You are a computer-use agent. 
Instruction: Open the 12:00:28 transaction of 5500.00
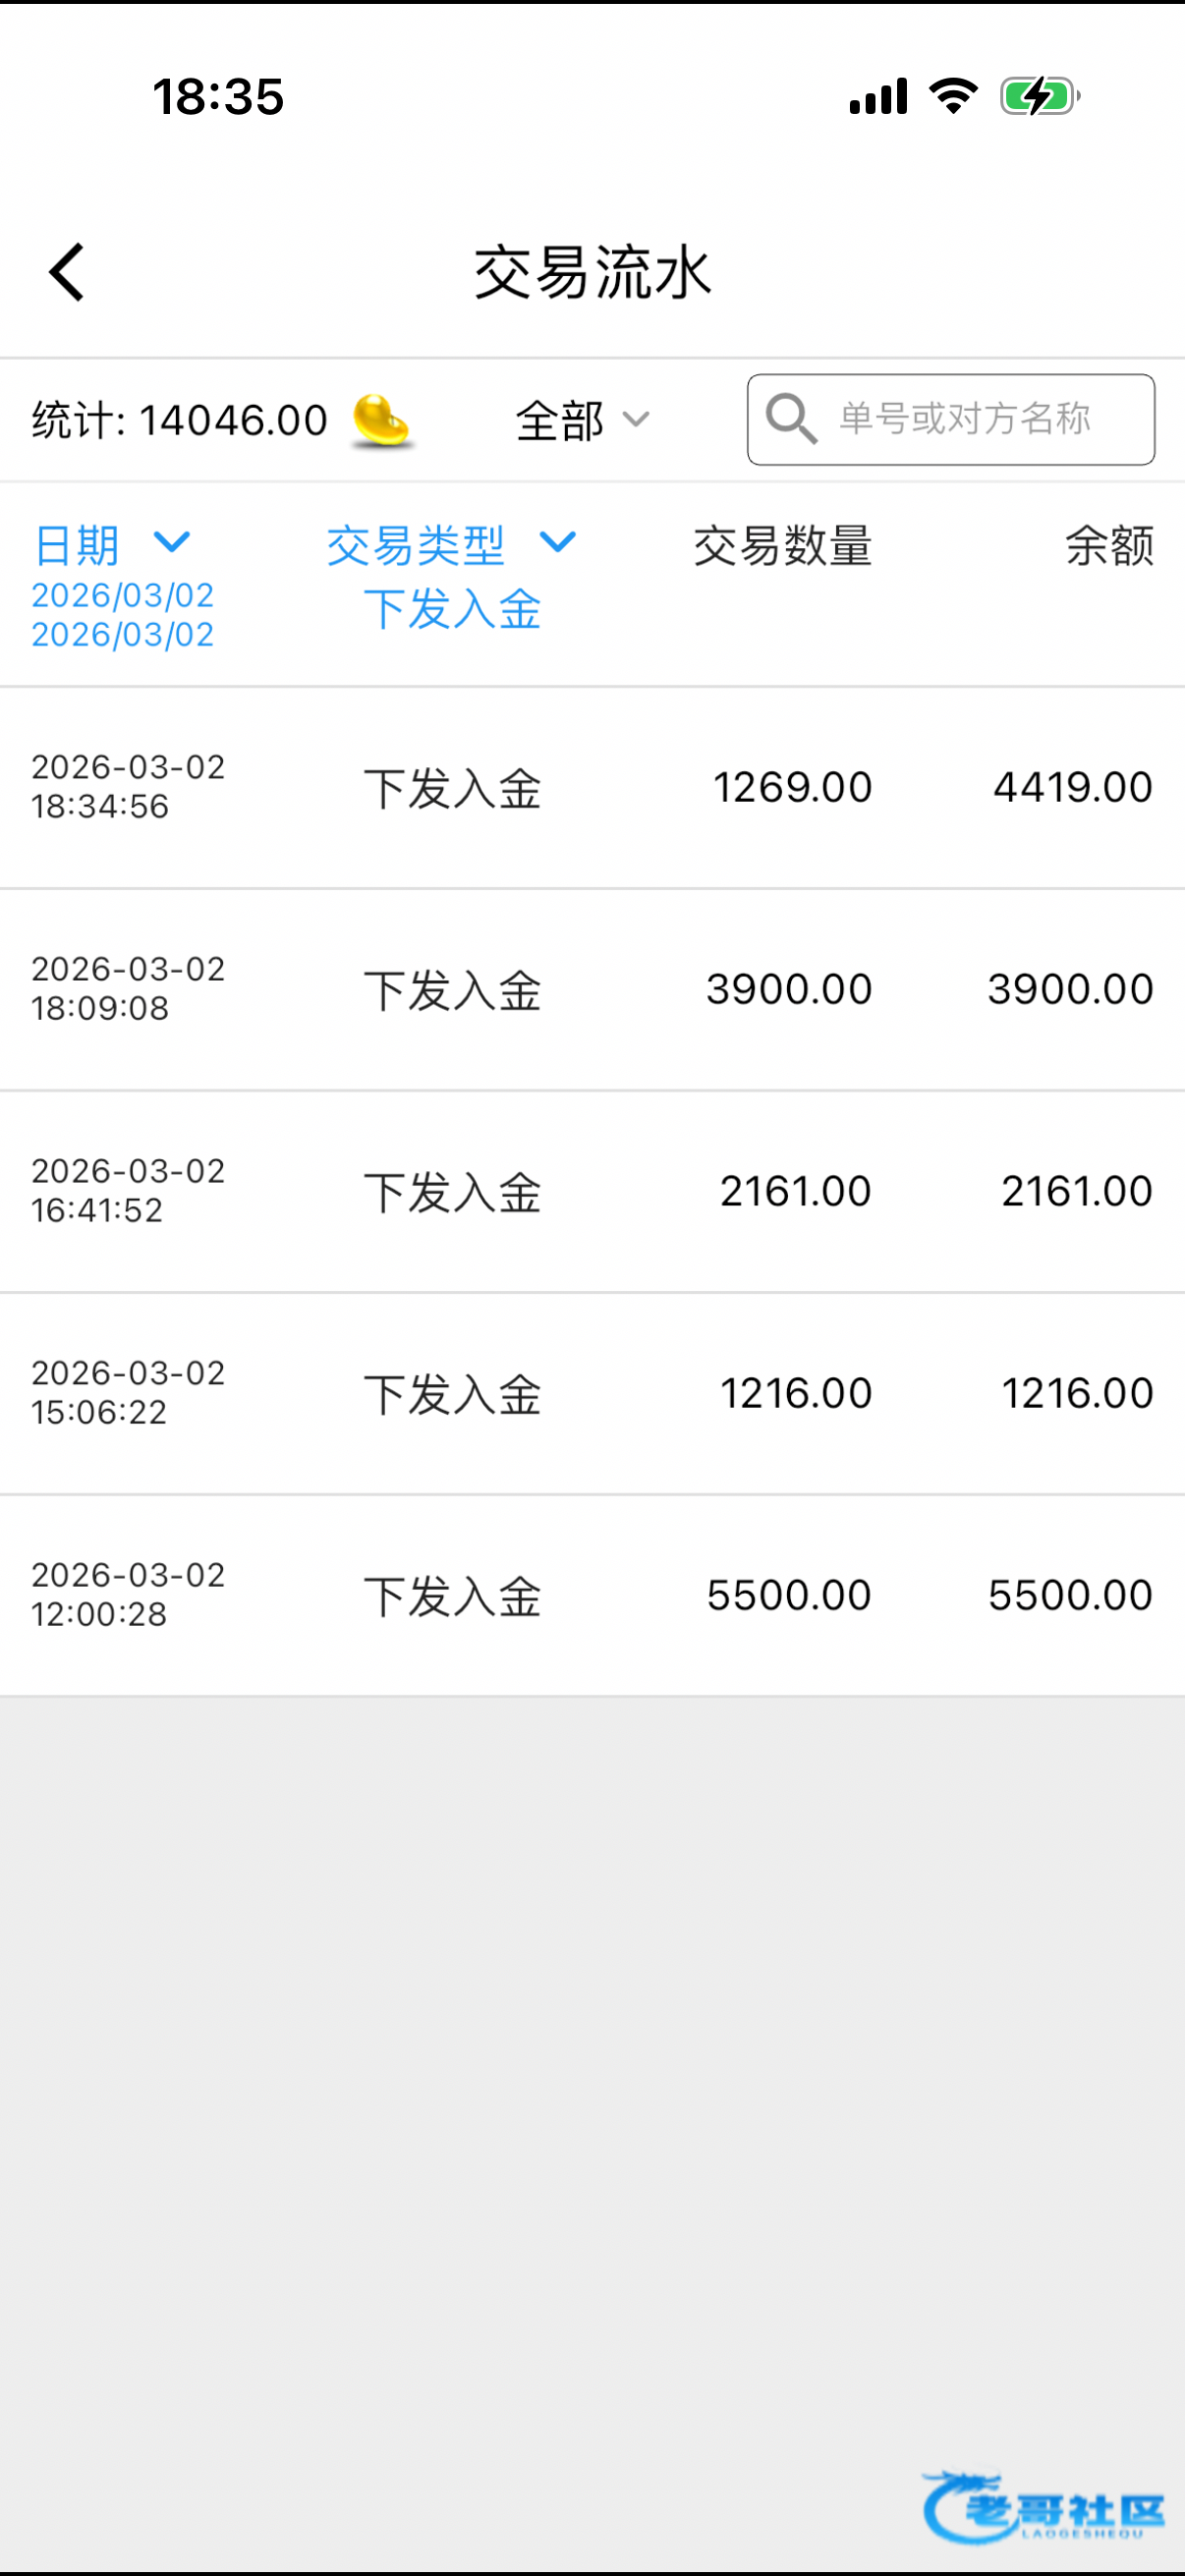(592, 1596)
